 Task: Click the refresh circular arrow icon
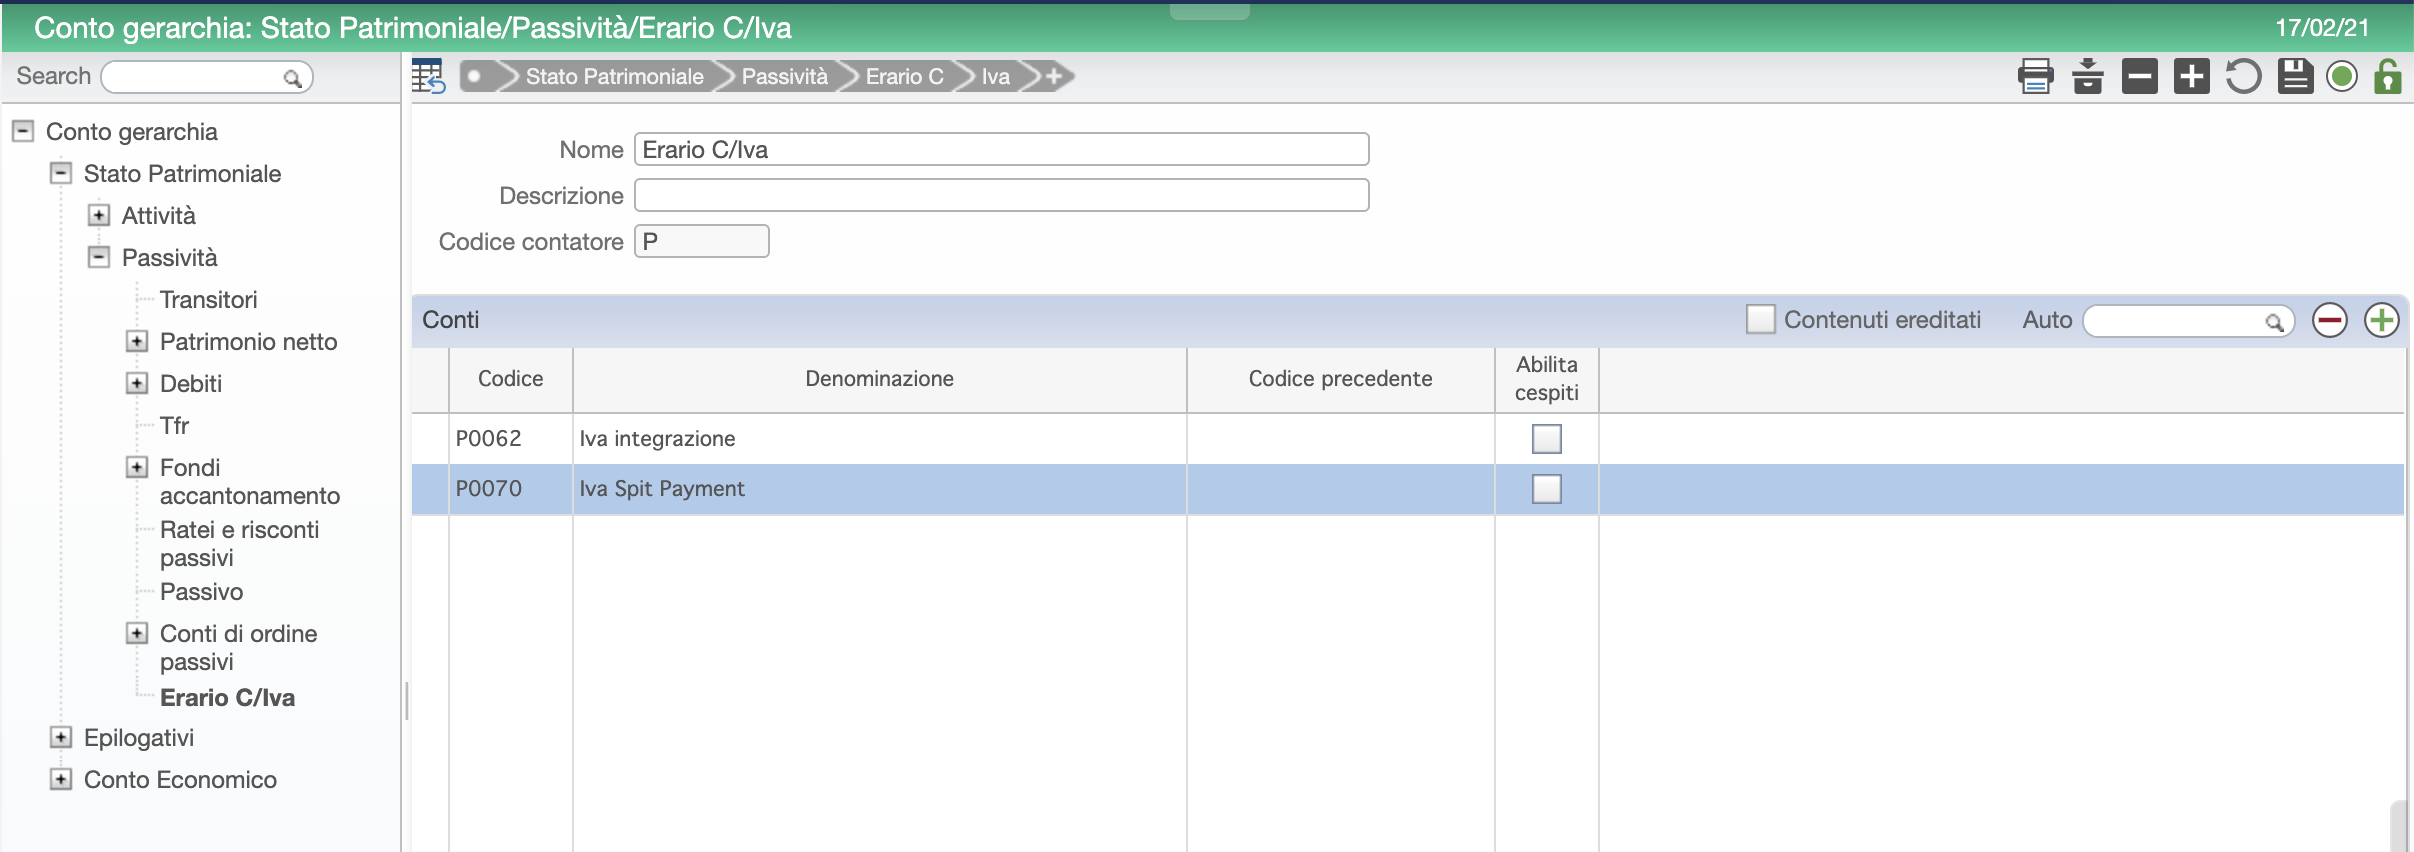point(2243,76)
